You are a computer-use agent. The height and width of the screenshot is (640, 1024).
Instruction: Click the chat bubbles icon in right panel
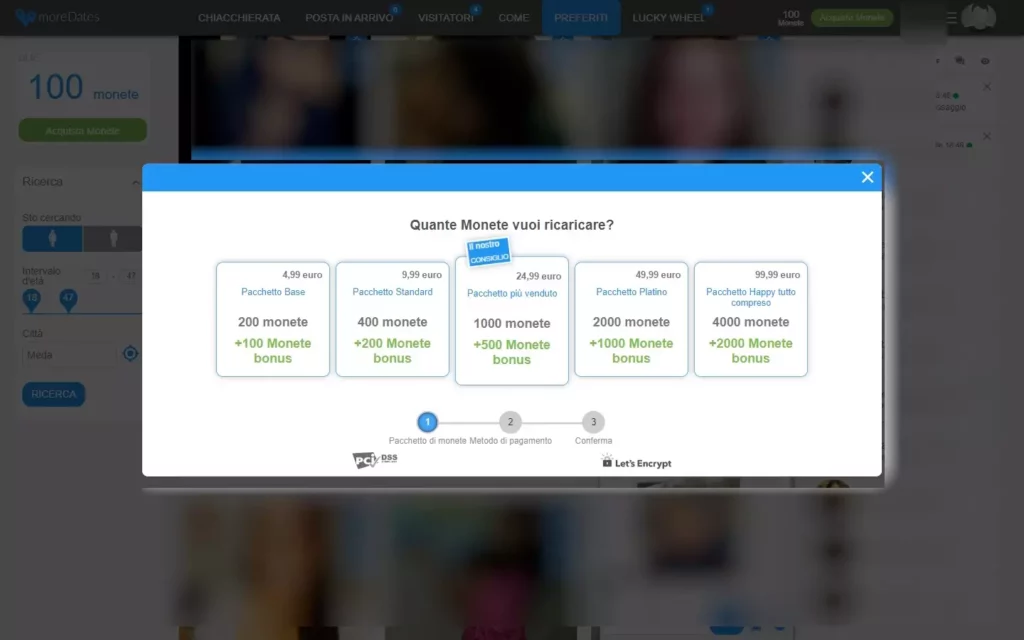click(959, 61)
